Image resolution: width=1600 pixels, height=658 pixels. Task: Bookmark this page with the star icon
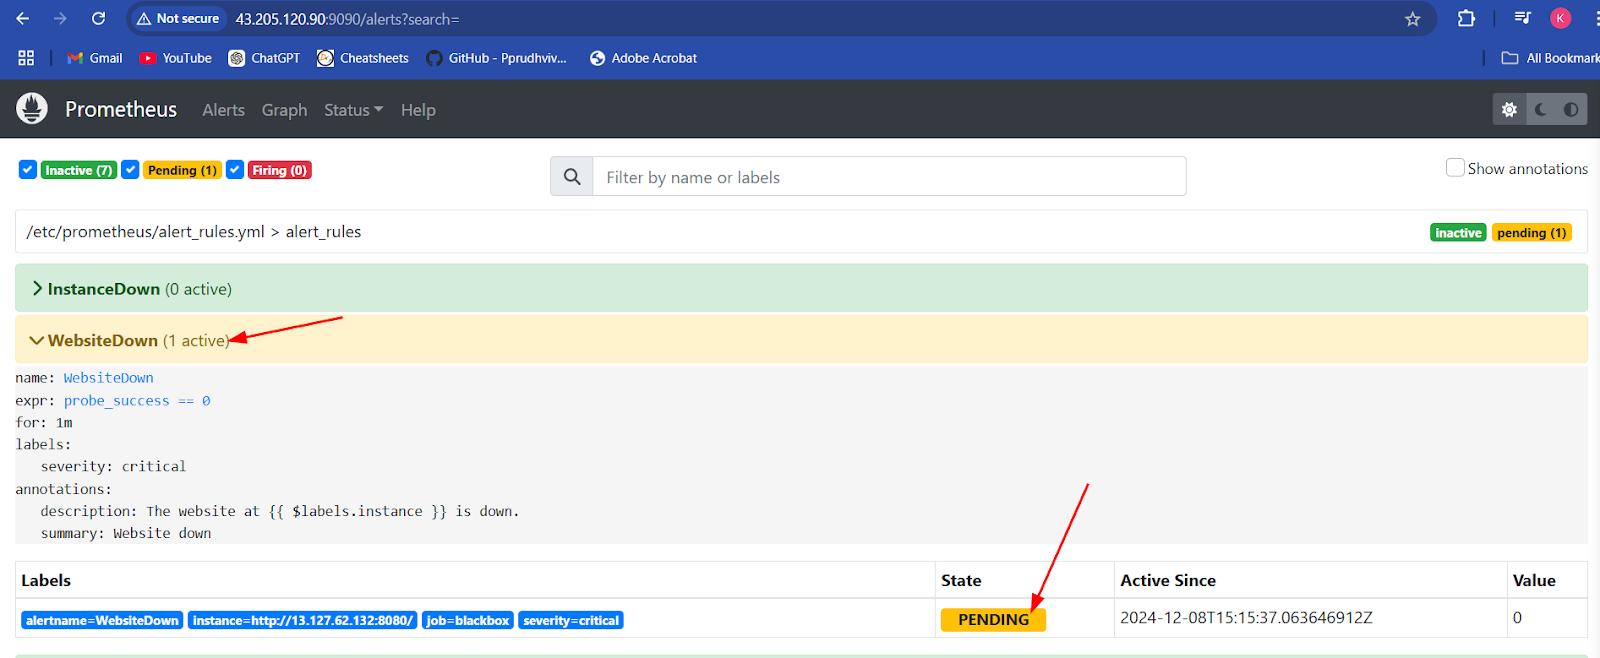[1412, 19]
